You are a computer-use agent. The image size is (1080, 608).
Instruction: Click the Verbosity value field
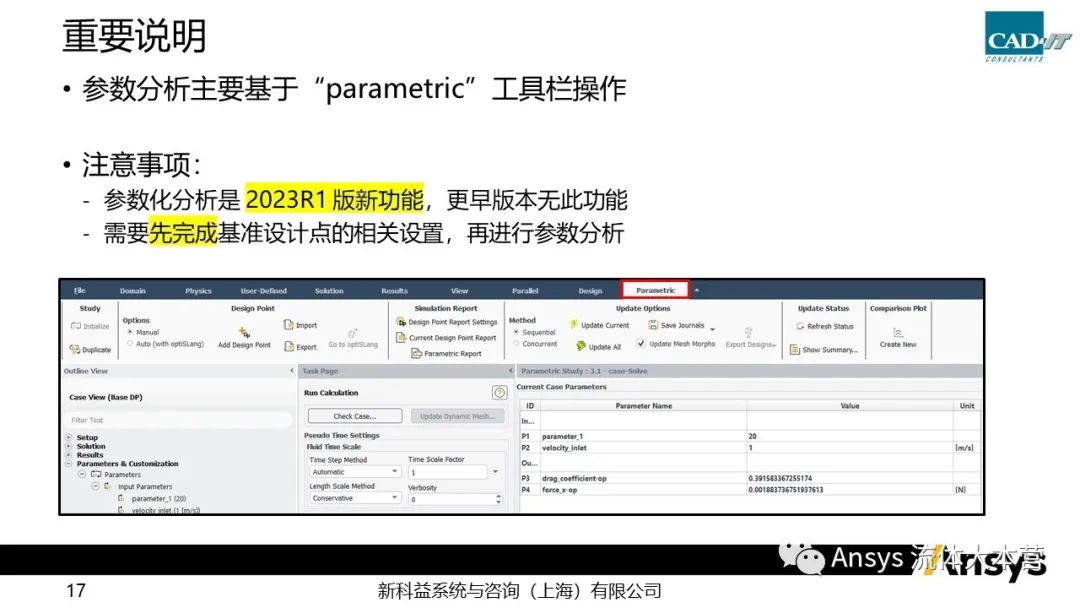(x=451, y=499)
